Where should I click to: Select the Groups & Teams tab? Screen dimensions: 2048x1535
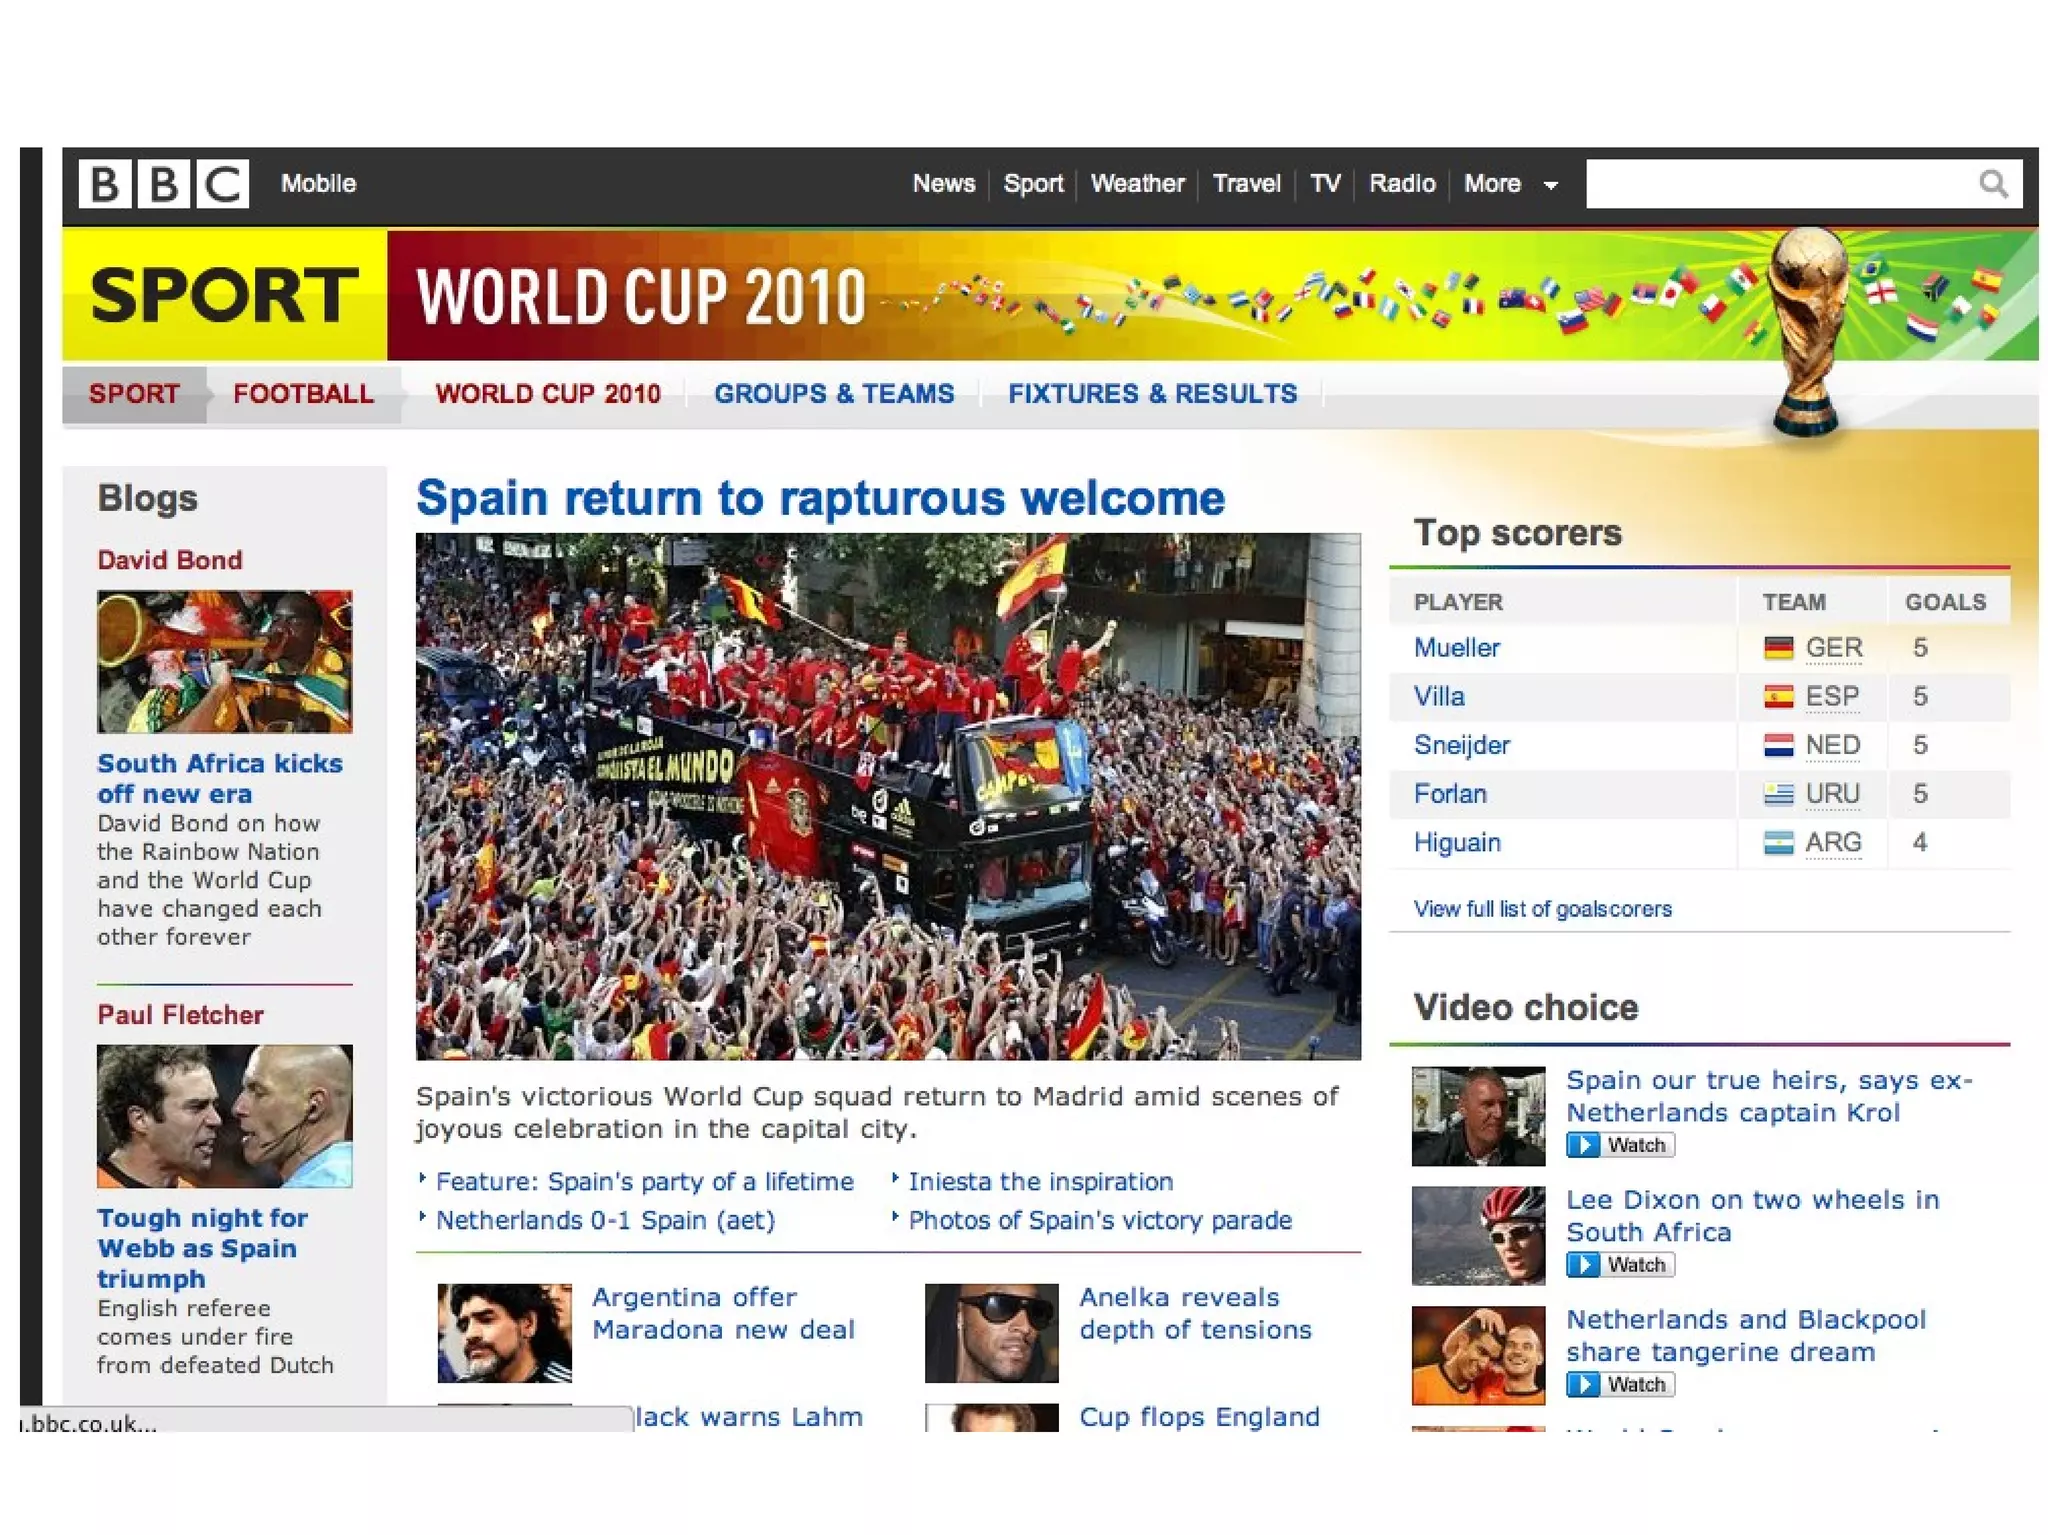coord(833,394)
